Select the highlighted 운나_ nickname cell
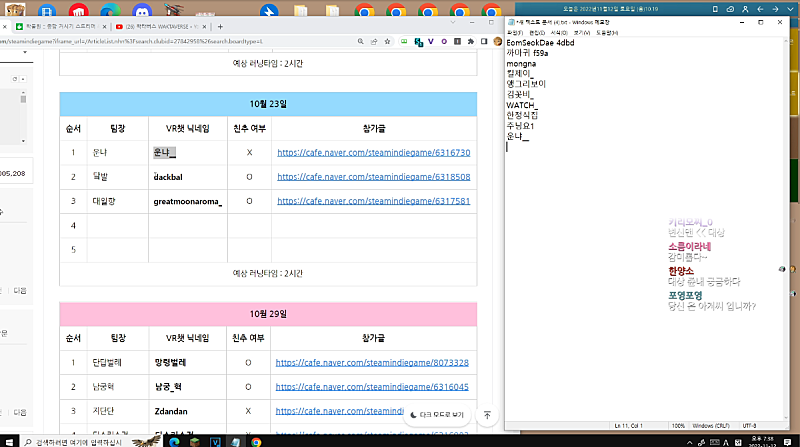Viewport: 800px width, 447px height. (x=165, y=153)
